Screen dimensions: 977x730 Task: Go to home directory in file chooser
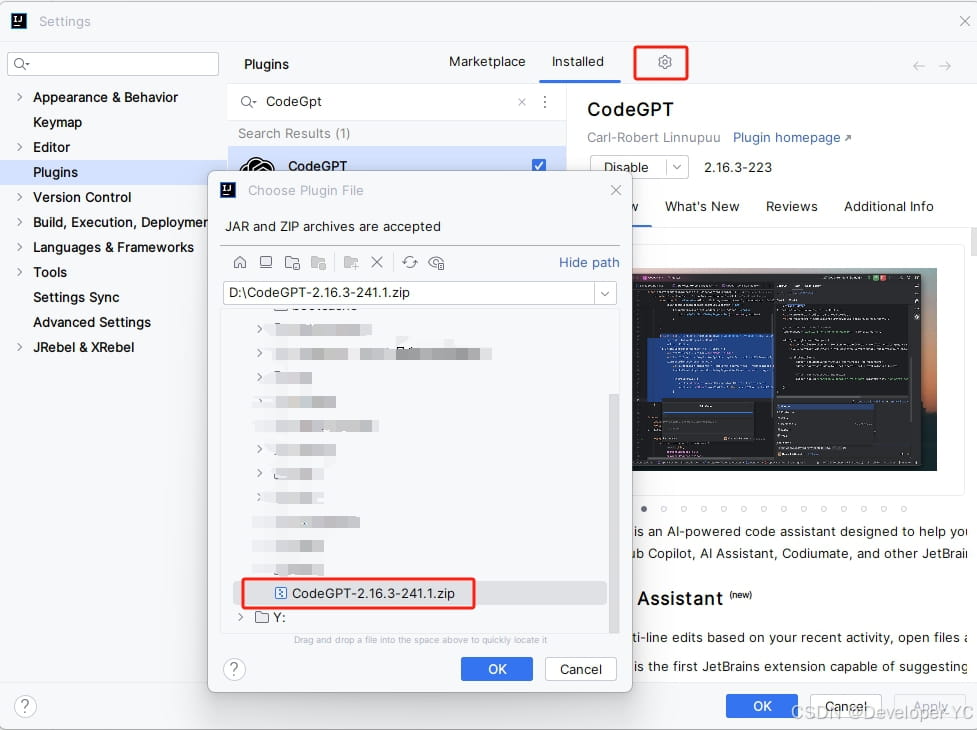coord(240,262)
